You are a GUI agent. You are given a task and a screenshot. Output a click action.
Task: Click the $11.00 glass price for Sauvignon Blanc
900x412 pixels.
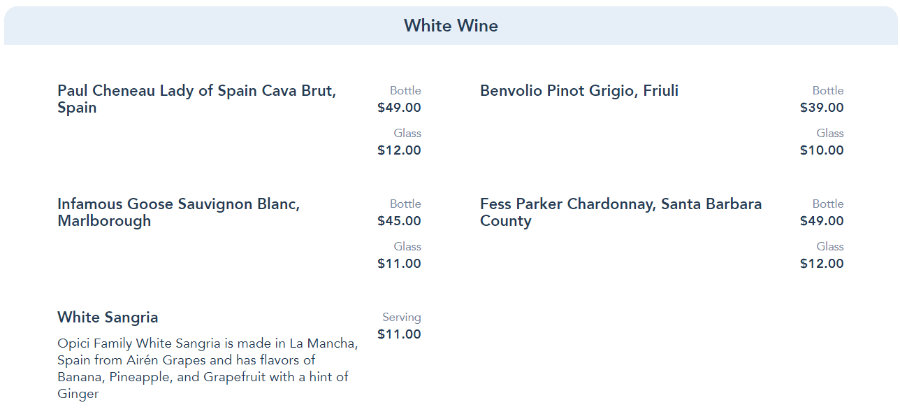point(399,264)
